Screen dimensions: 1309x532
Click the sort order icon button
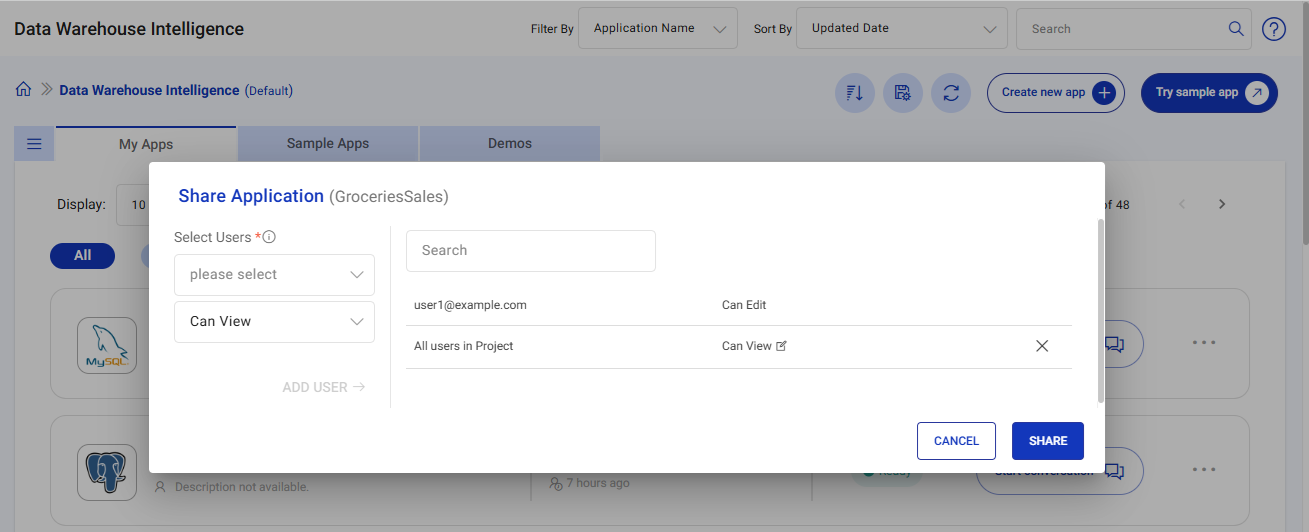coord(855,93)
